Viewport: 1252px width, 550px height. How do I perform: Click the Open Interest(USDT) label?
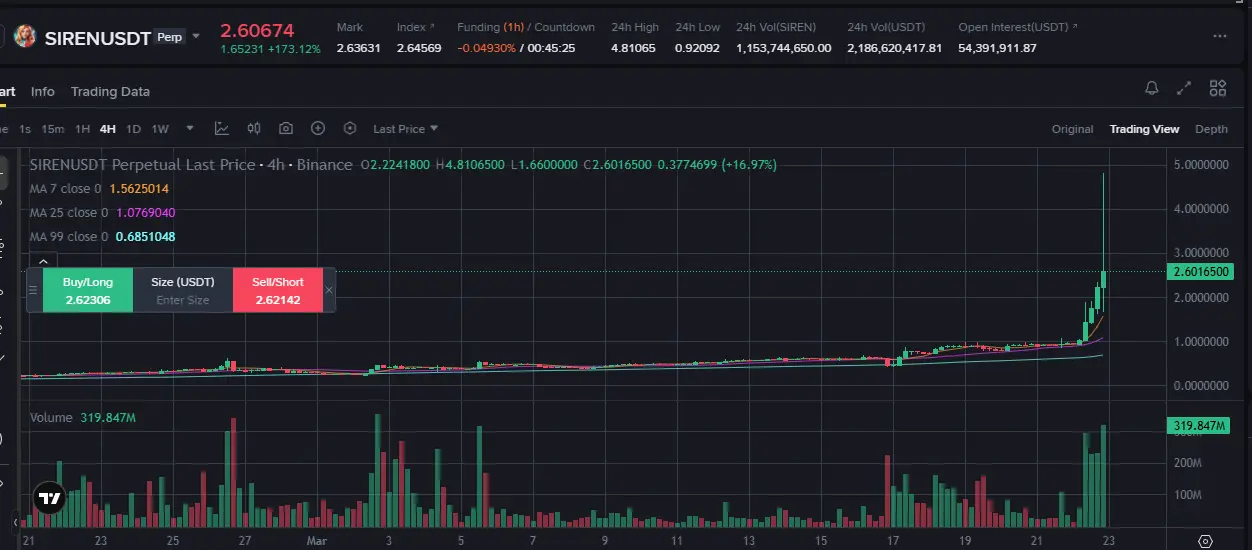click(1013, 27)
